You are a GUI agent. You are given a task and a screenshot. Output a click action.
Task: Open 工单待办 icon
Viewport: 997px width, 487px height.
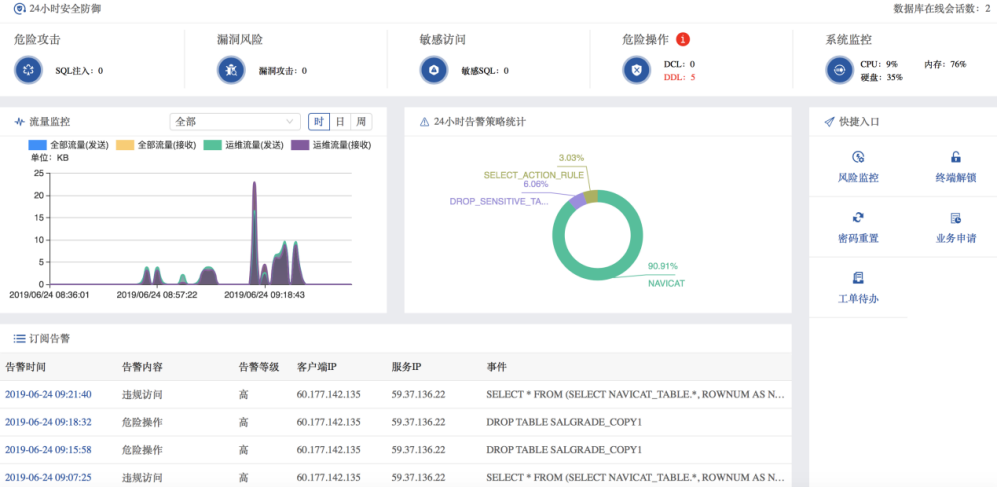(x=858, y=278)
